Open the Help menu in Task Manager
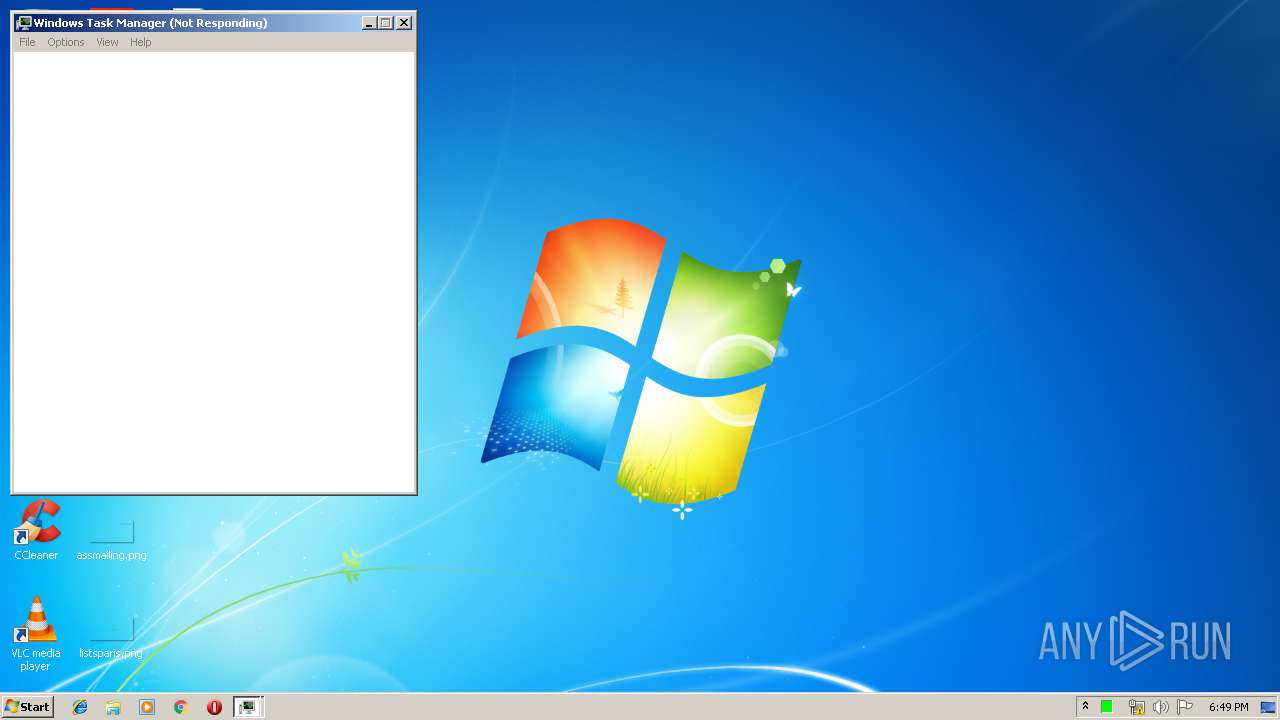The image size is (1280, 720). 140,42
